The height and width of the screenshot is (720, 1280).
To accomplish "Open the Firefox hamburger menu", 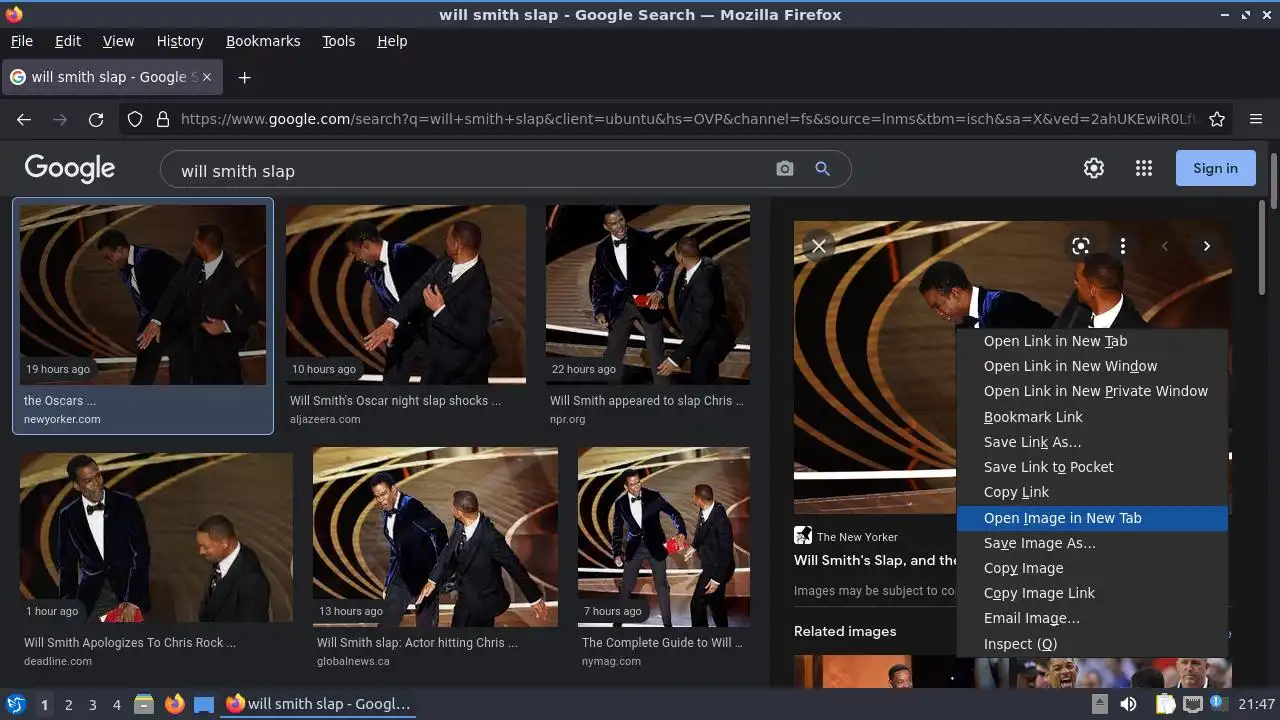I will [1256, 119].
